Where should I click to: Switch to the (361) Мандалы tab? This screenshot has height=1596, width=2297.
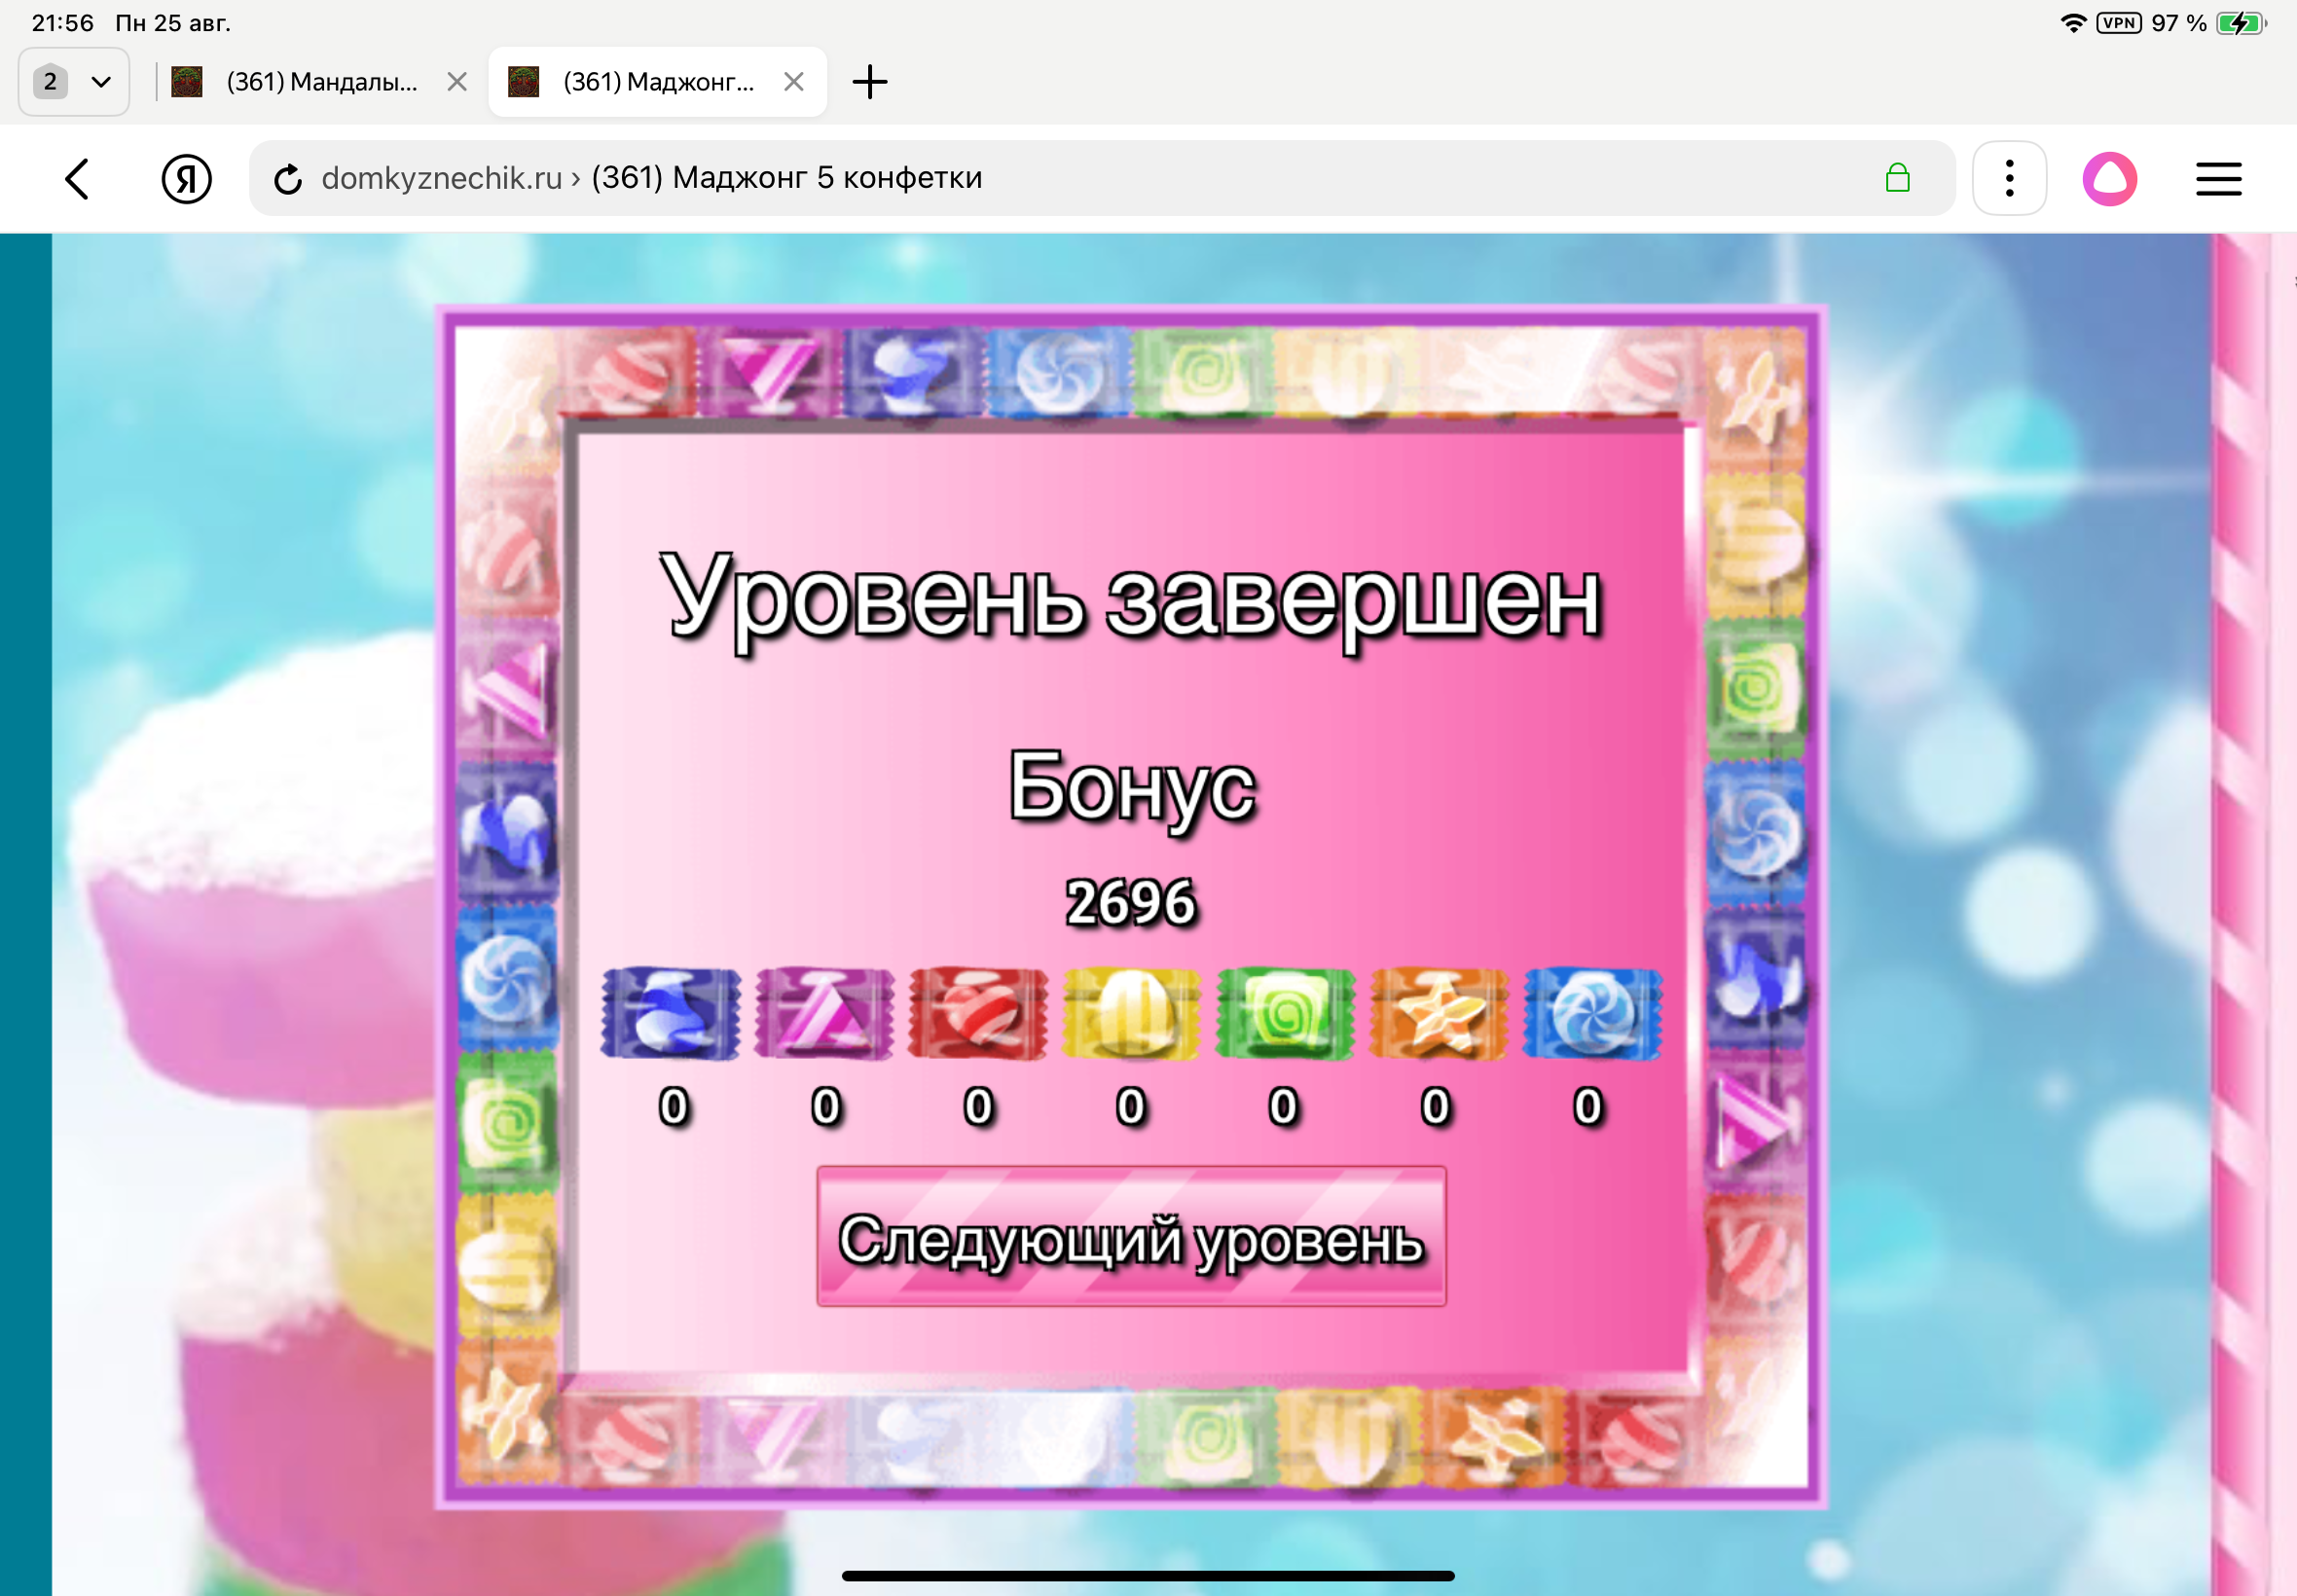tap(322, 82)
